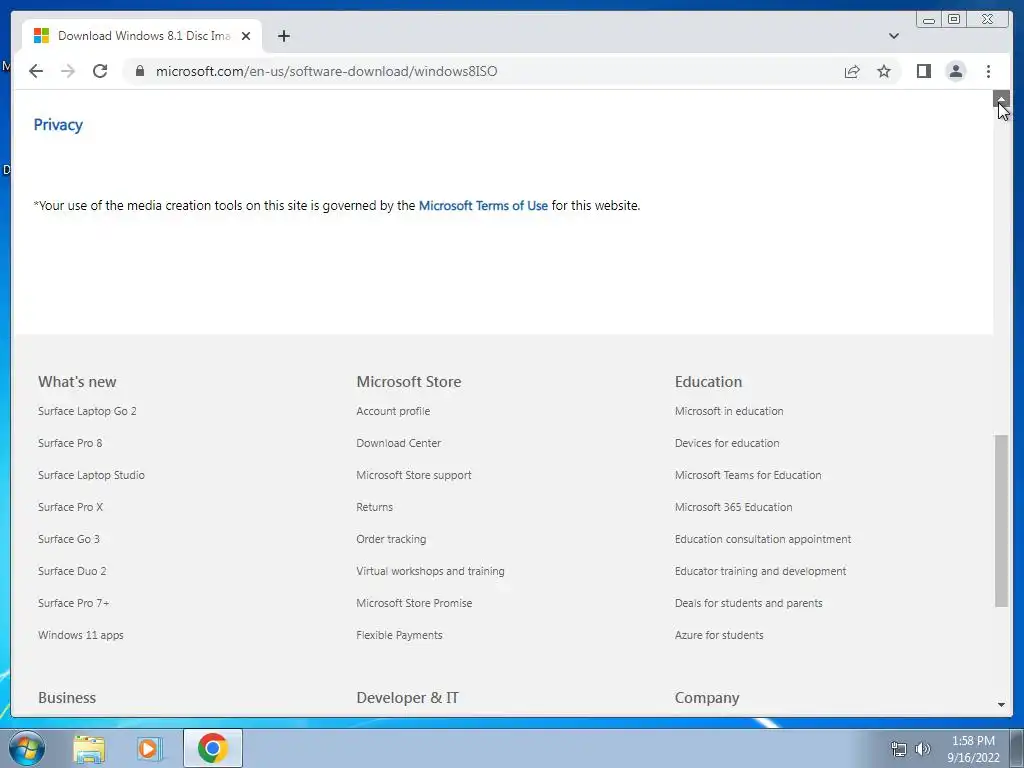
Task: Open the Flexible Payments link
Action: click(x=400, y=635)
